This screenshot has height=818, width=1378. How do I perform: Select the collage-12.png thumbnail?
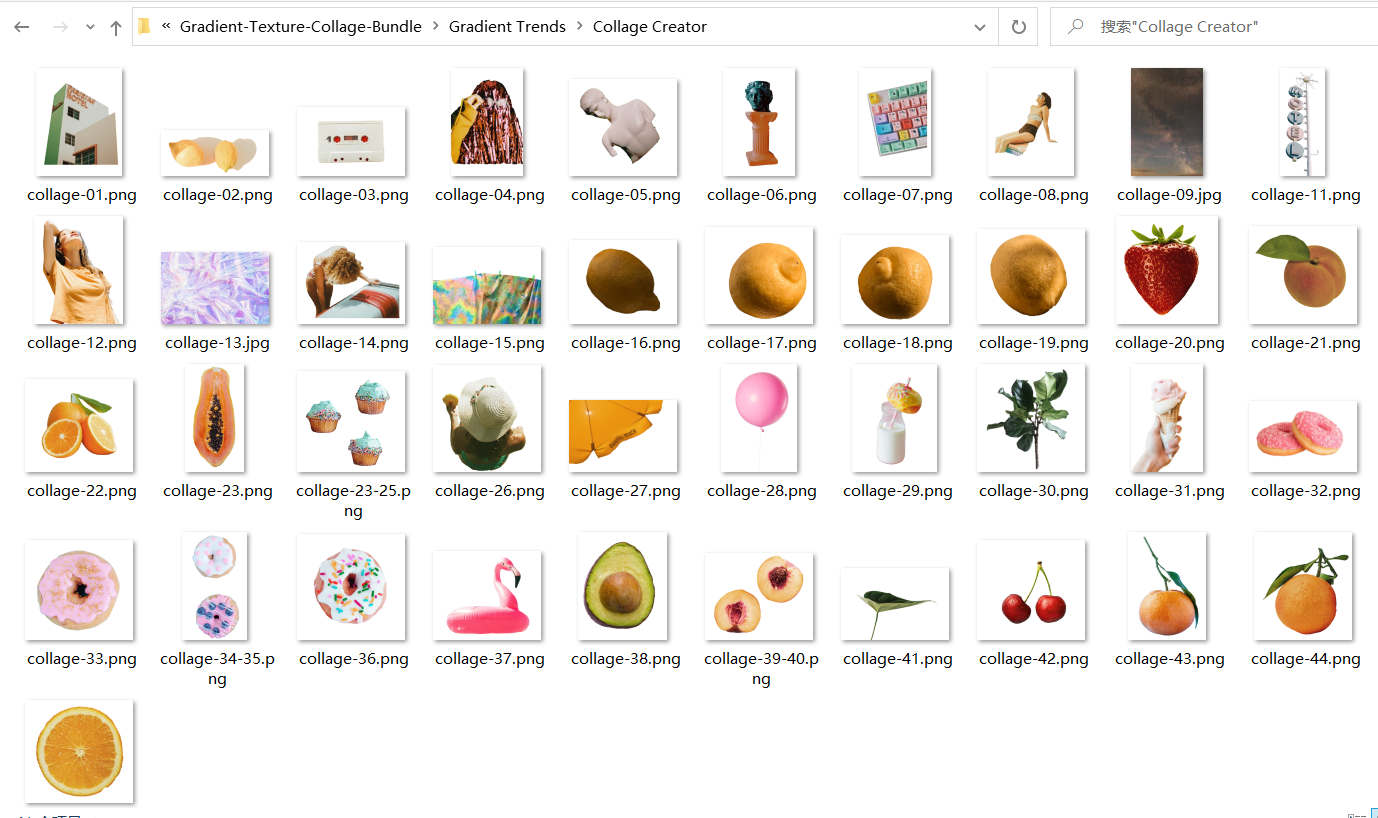point(79,270)
